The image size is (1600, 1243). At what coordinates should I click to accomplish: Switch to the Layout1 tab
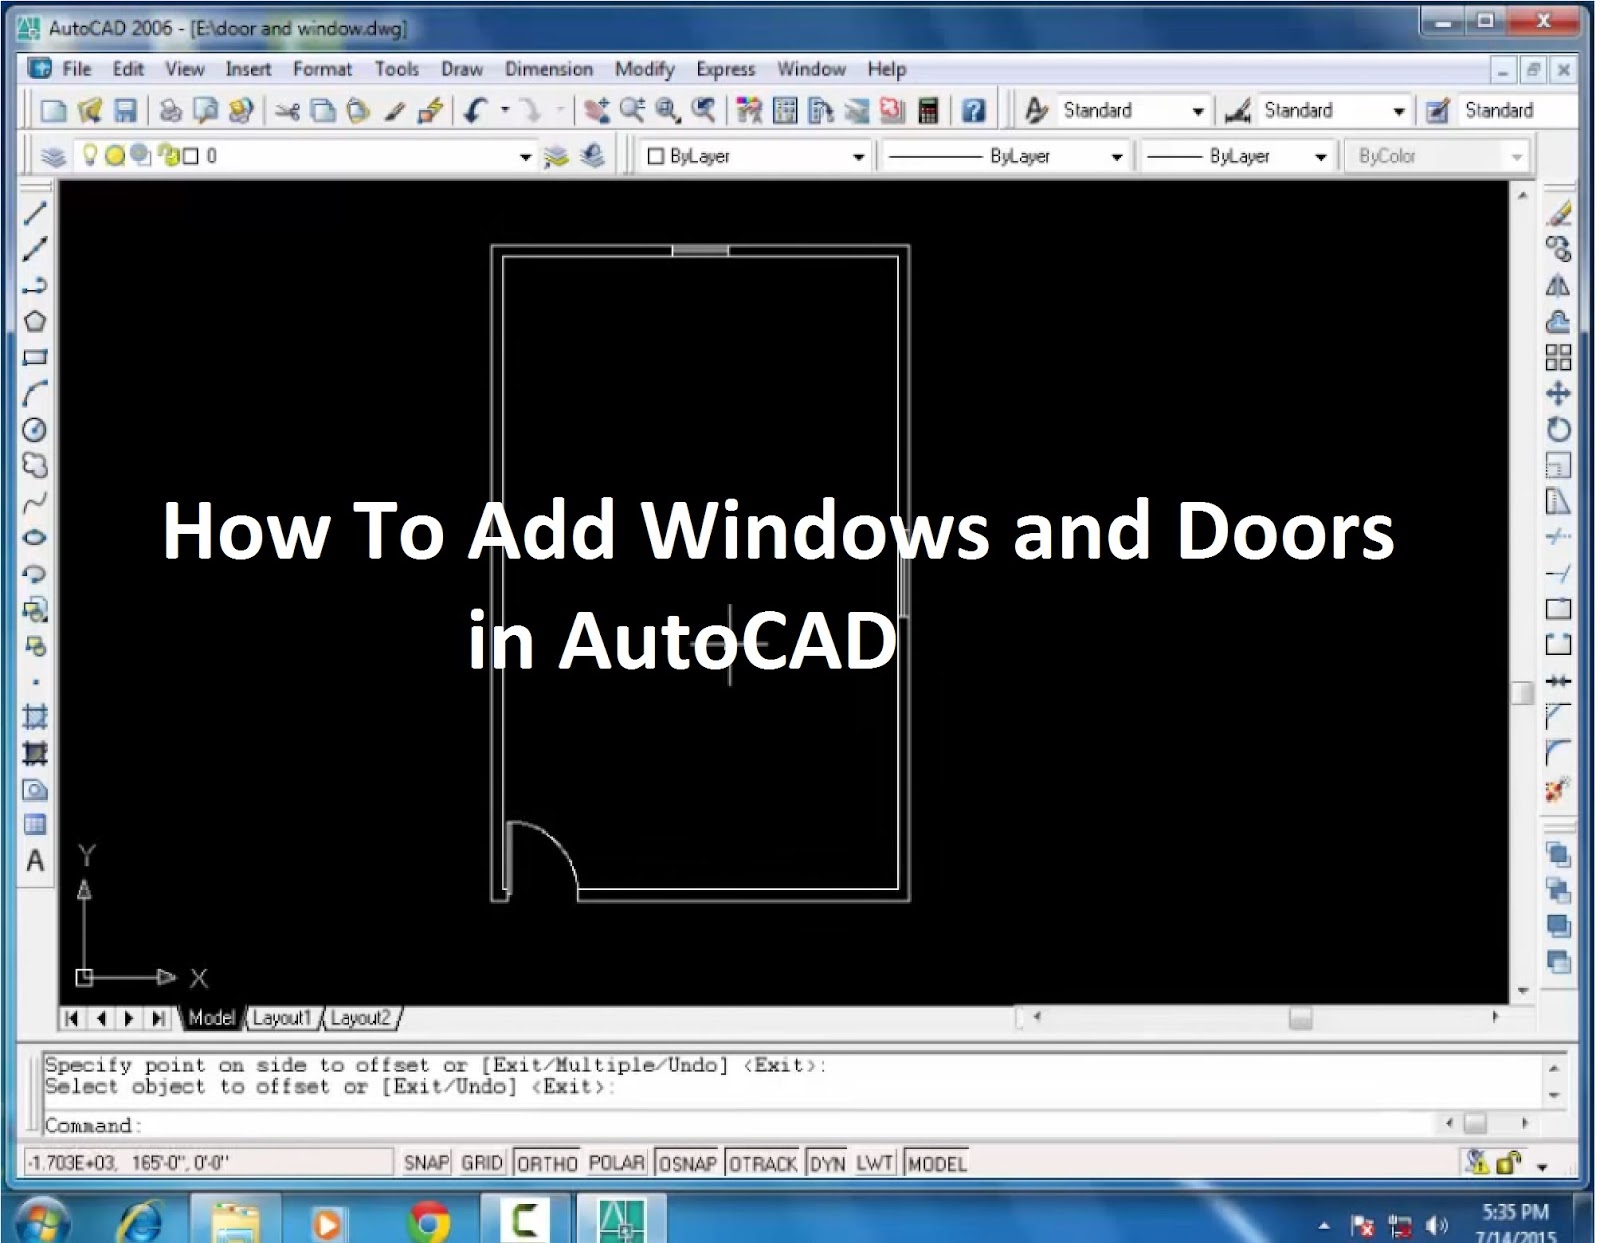282,1018
